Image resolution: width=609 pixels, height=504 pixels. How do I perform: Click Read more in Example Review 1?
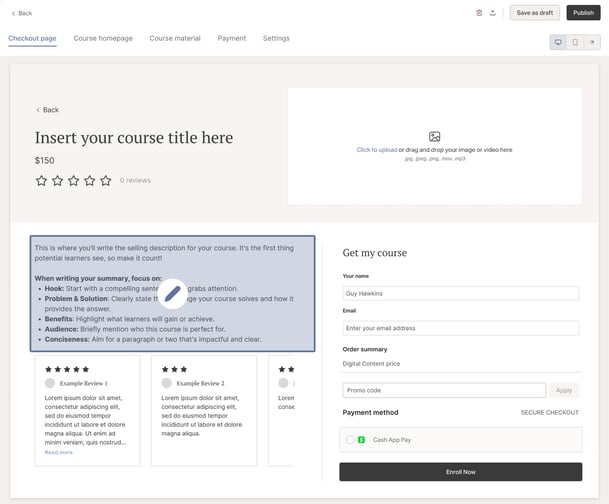59,452
